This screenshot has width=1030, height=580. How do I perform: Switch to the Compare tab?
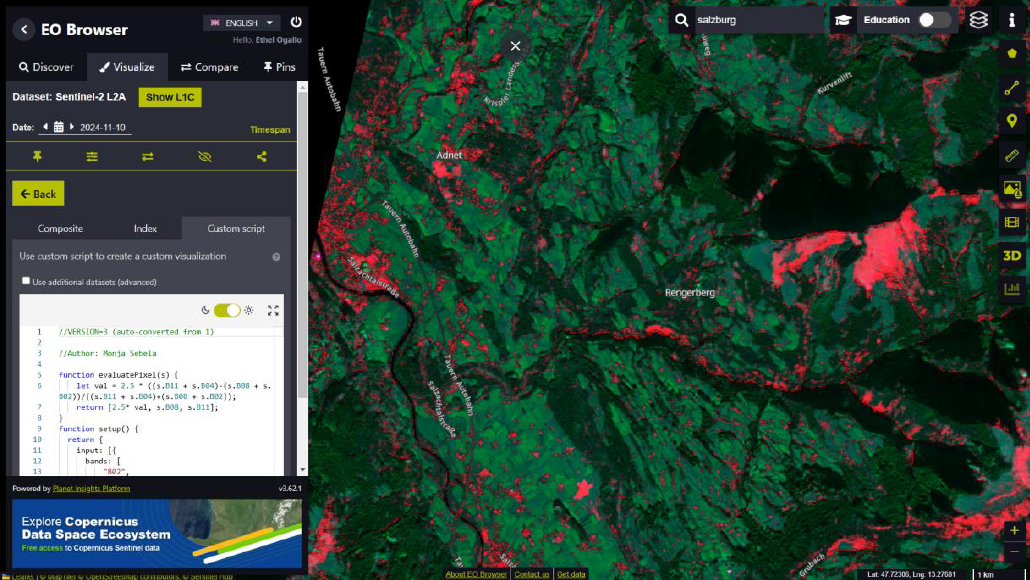[x=209, y=67]
